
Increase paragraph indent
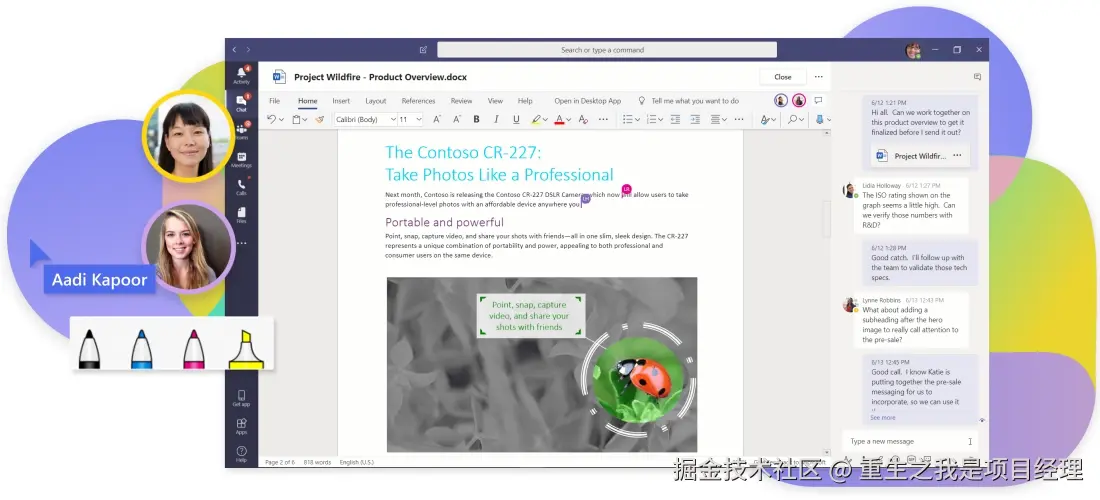pyautogui.click(x=695, y=119)
